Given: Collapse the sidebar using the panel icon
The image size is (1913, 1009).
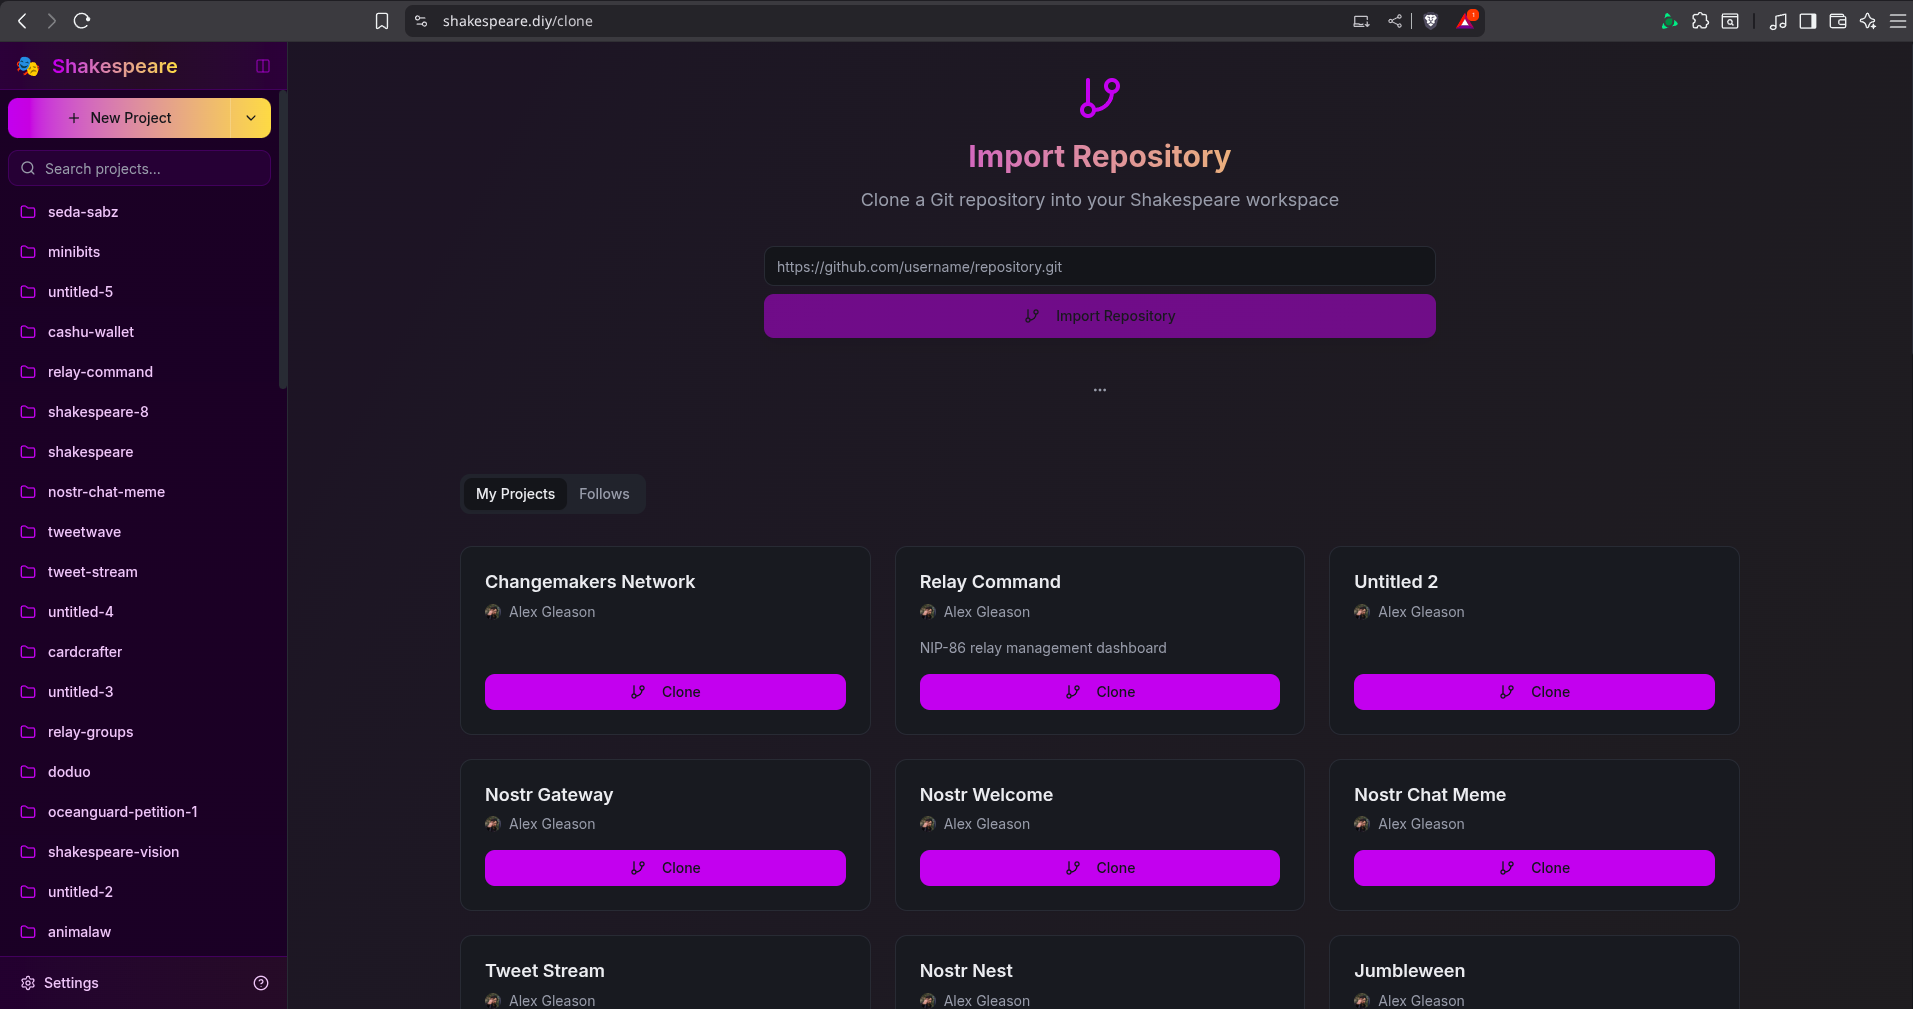Looking at the screenshot, I should [263, 66].
